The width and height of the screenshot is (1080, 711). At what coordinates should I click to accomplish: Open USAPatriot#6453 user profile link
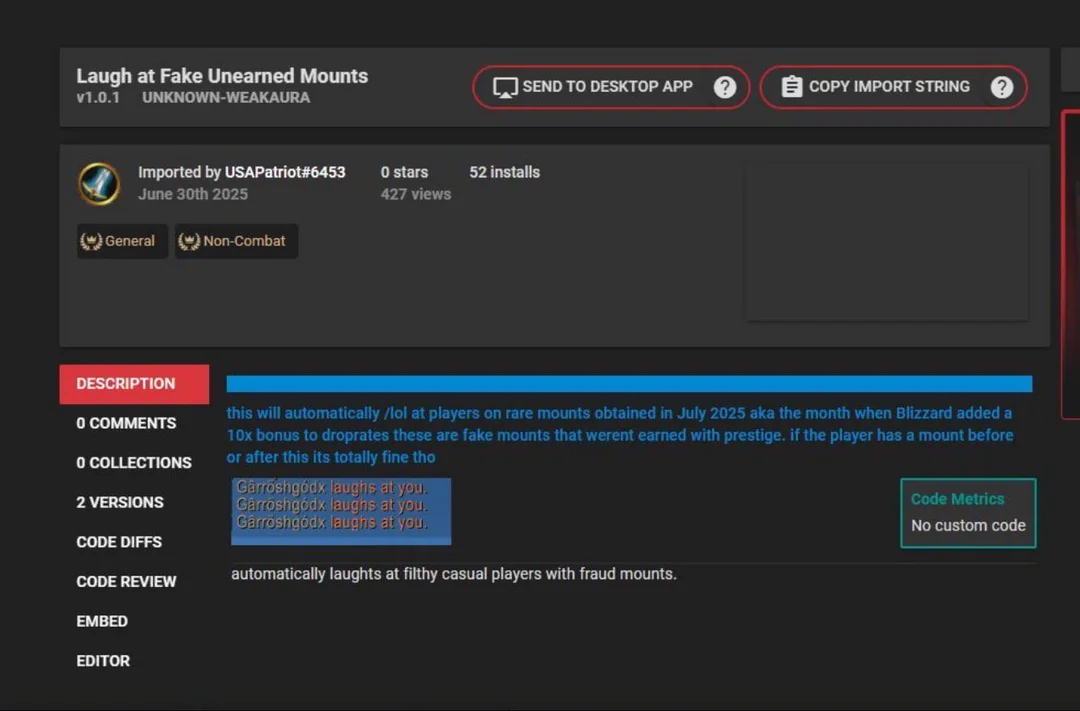[x=284, y=172]
